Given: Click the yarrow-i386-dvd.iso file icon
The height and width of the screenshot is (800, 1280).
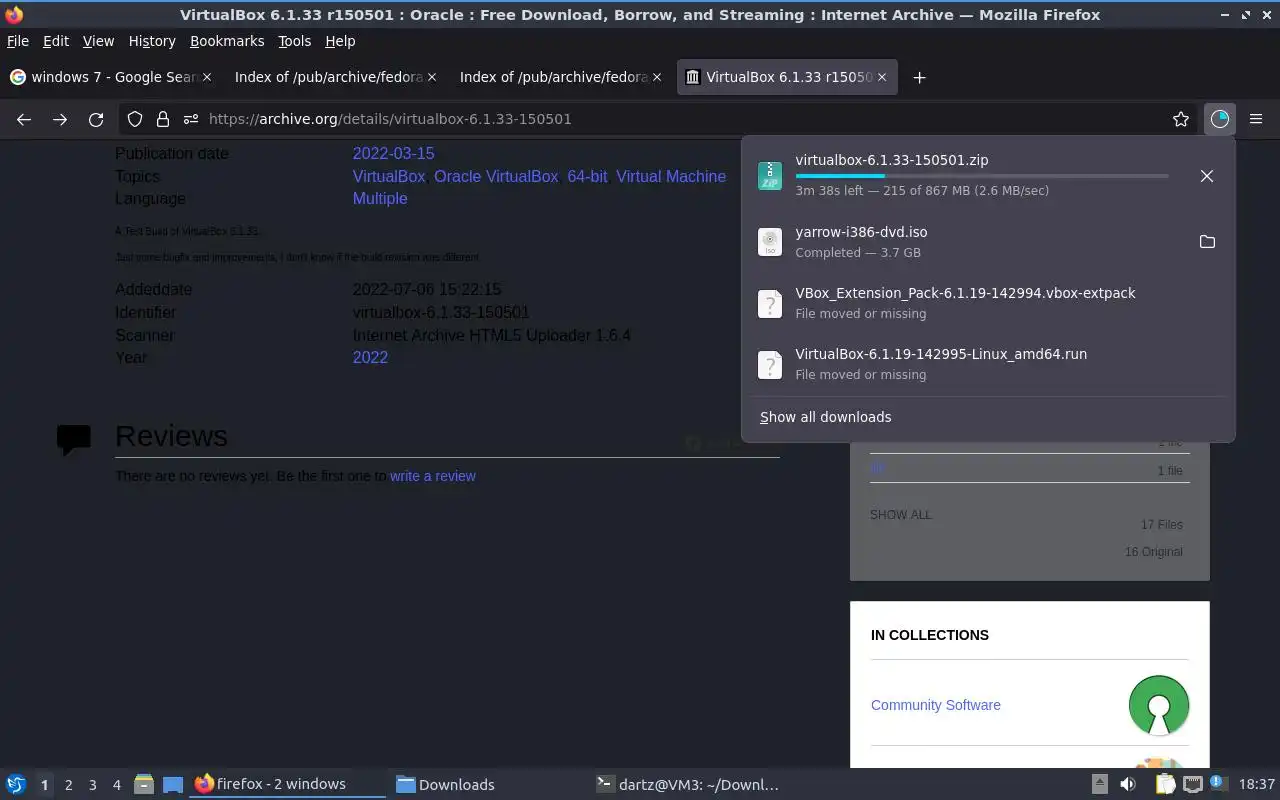Looking at the screenshot, I should tap(769, 242).
